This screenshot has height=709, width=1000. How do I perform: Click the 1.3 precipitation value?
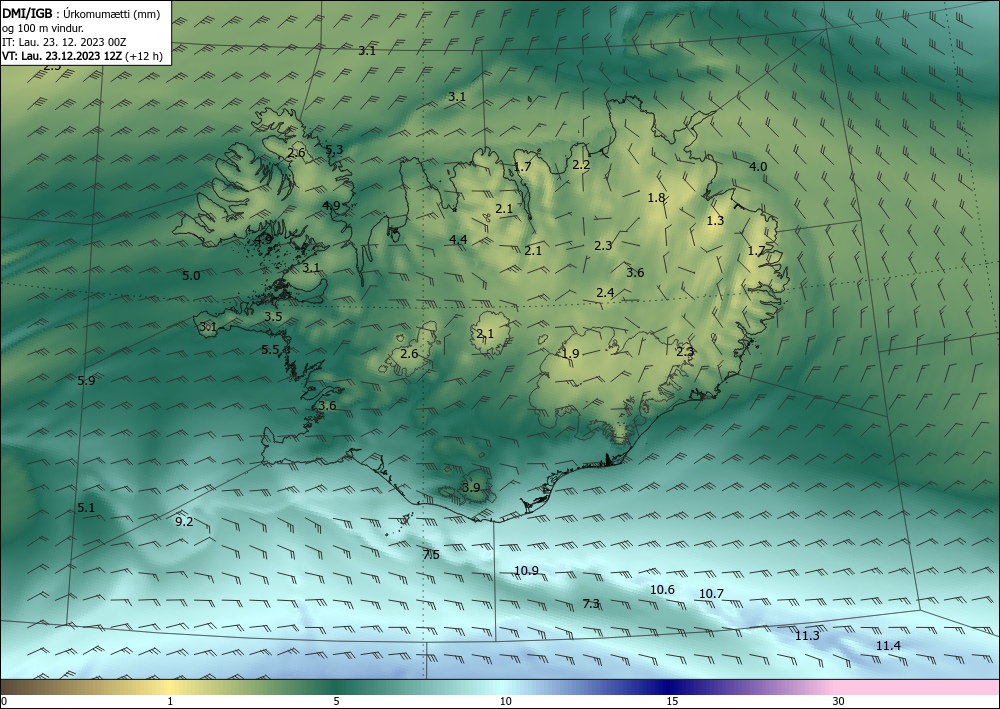point(716,221)
